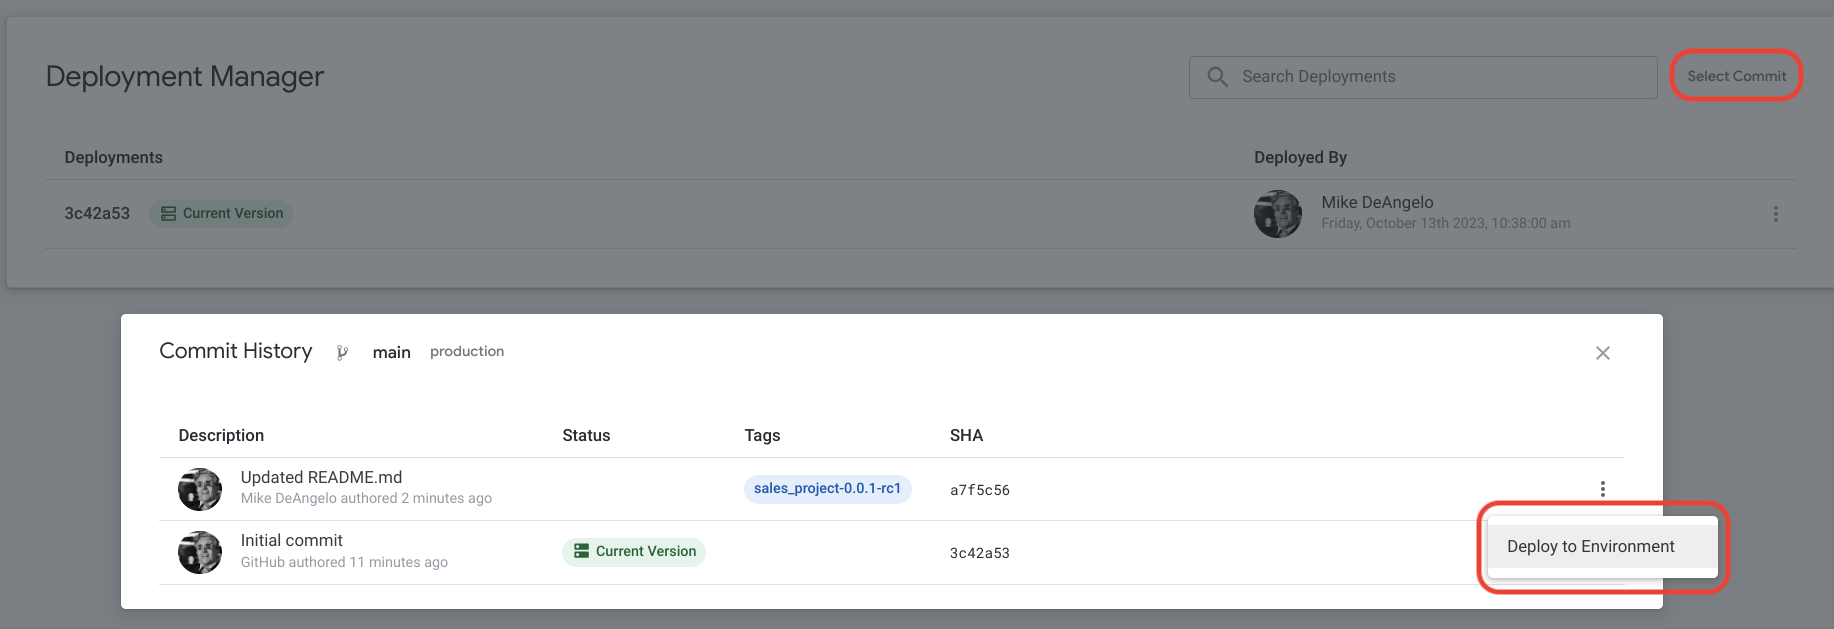
Task: Select the production environment label
Action: point(467,352)
